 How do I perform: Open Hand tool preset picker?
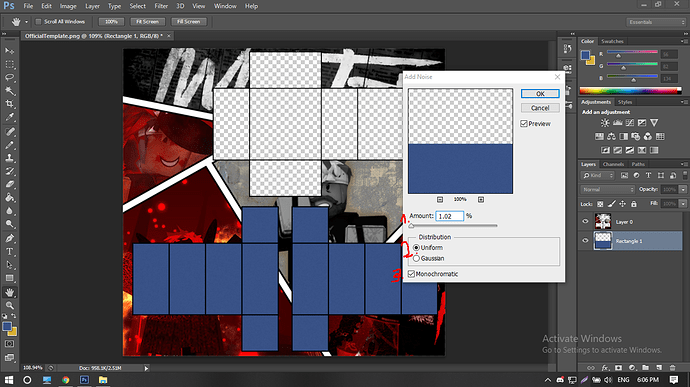26,22
